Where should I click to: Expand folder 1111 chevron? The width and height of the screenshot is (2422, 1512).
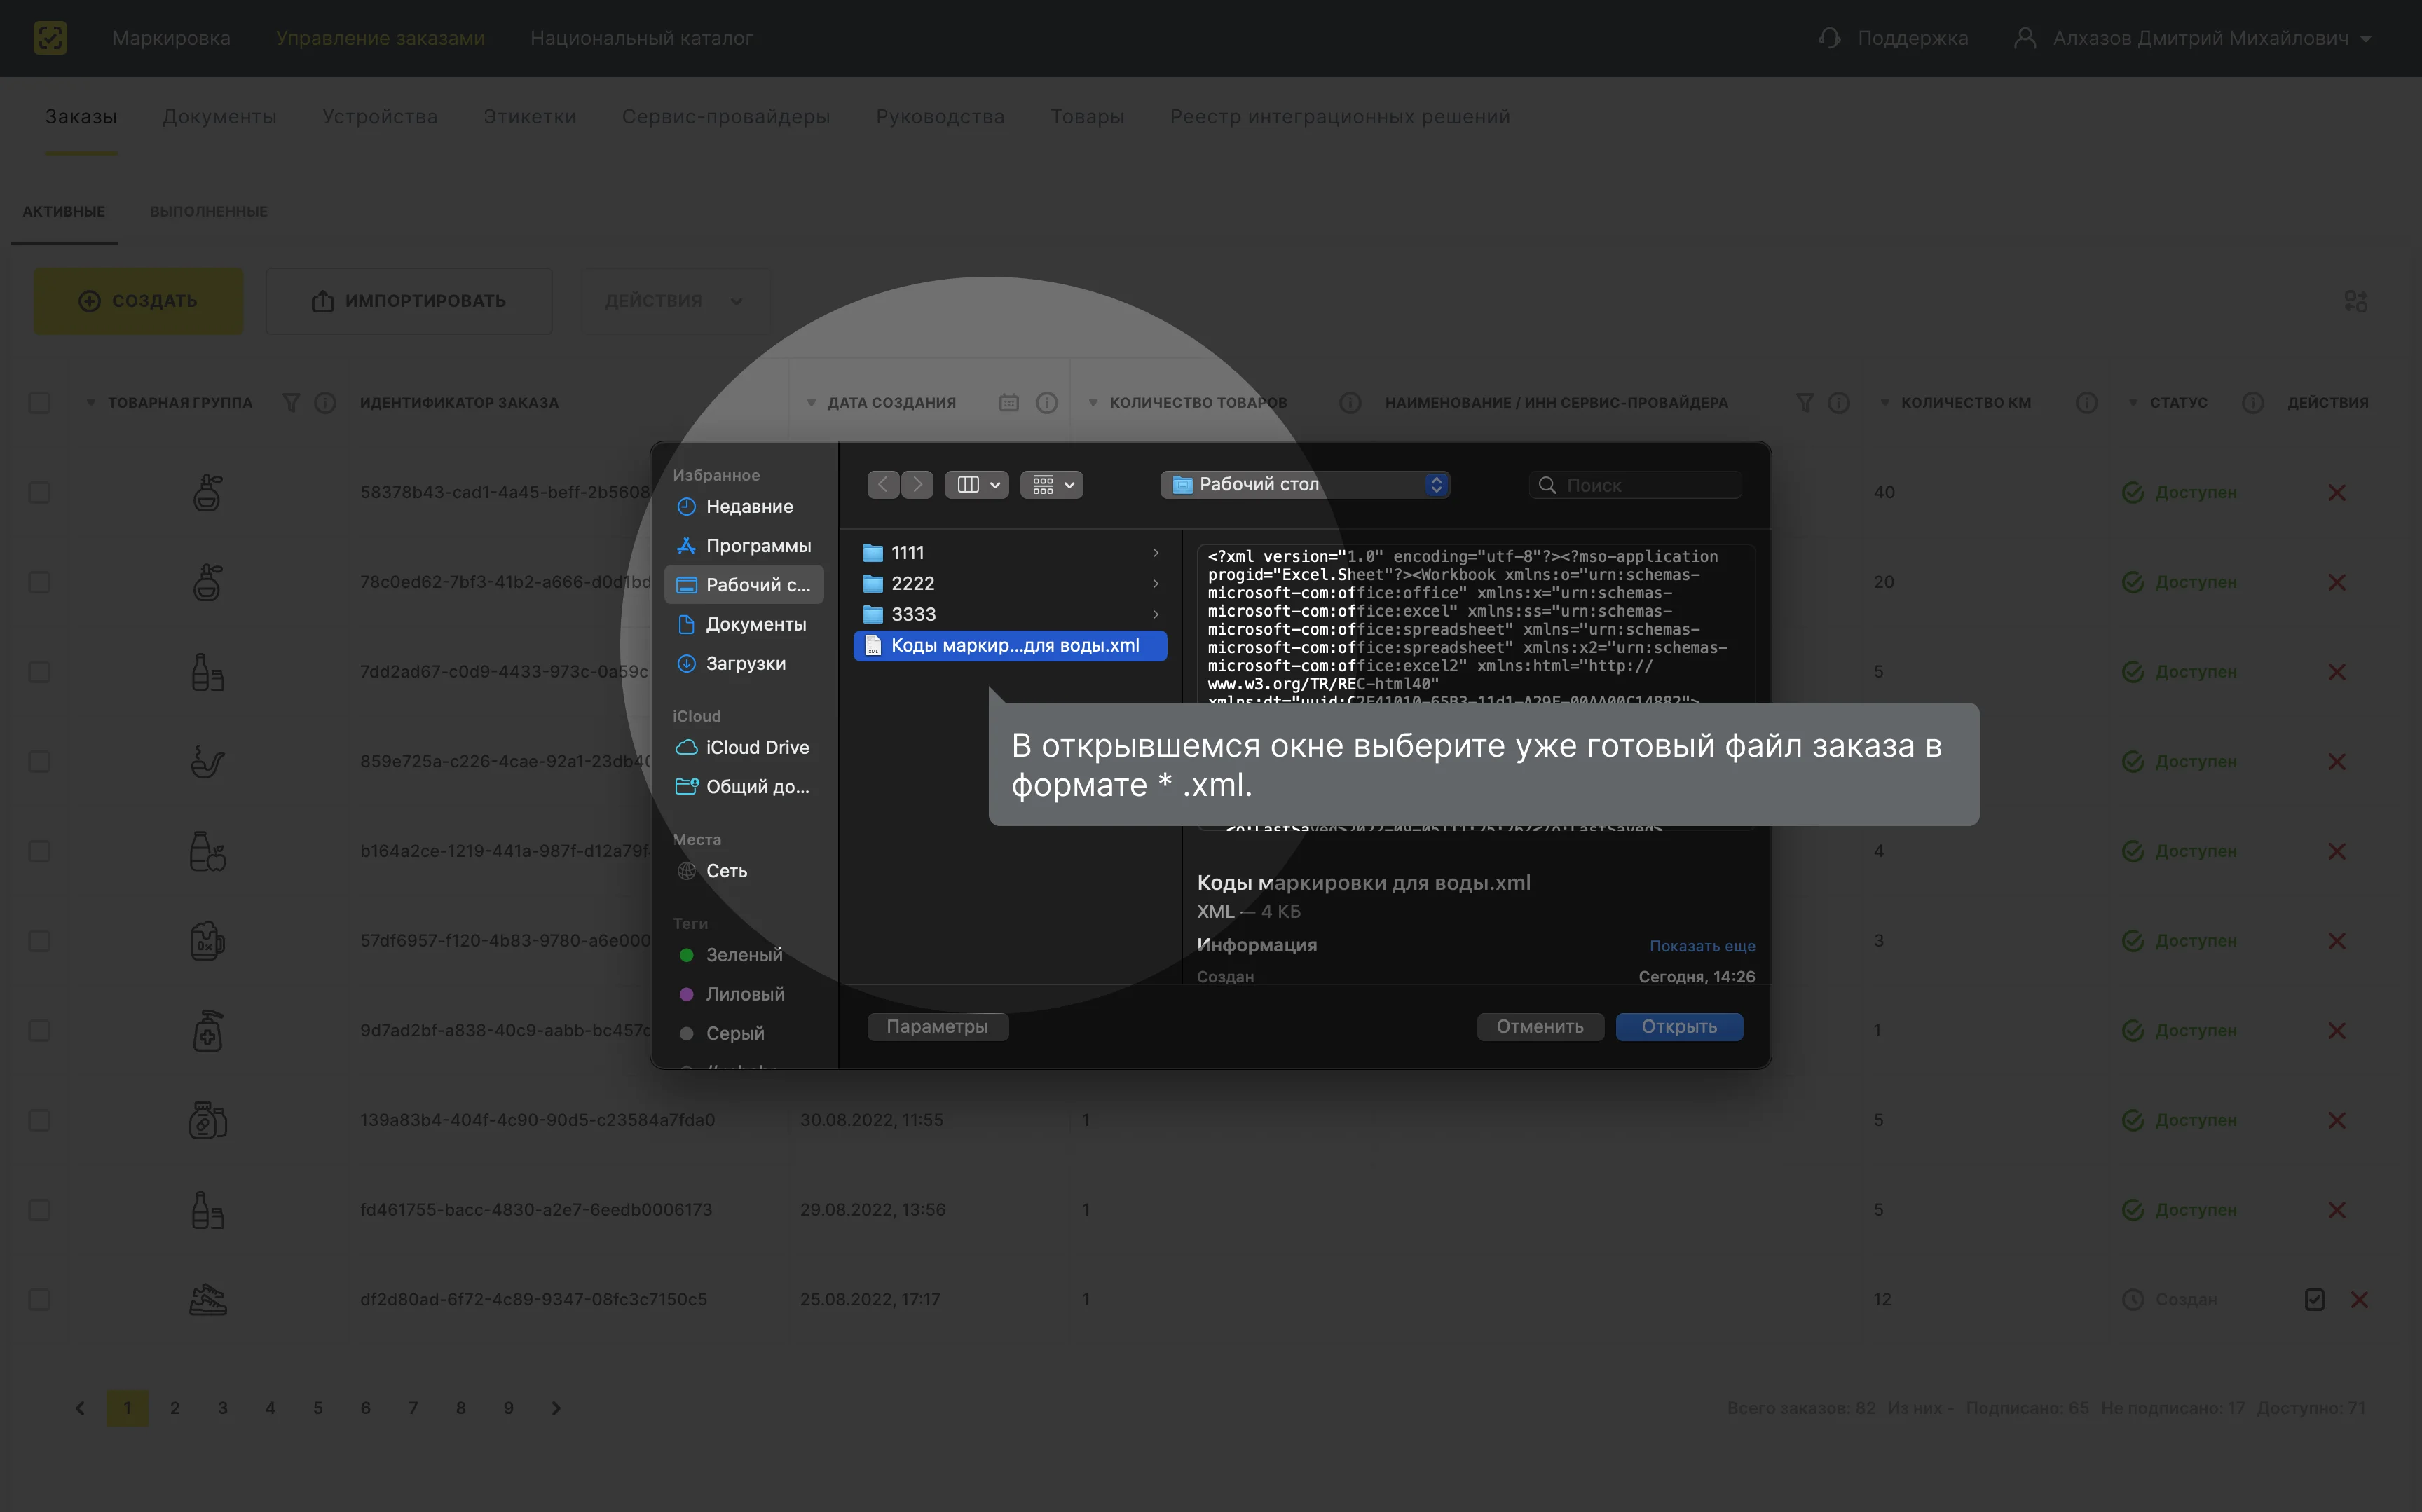point(1155,552)
